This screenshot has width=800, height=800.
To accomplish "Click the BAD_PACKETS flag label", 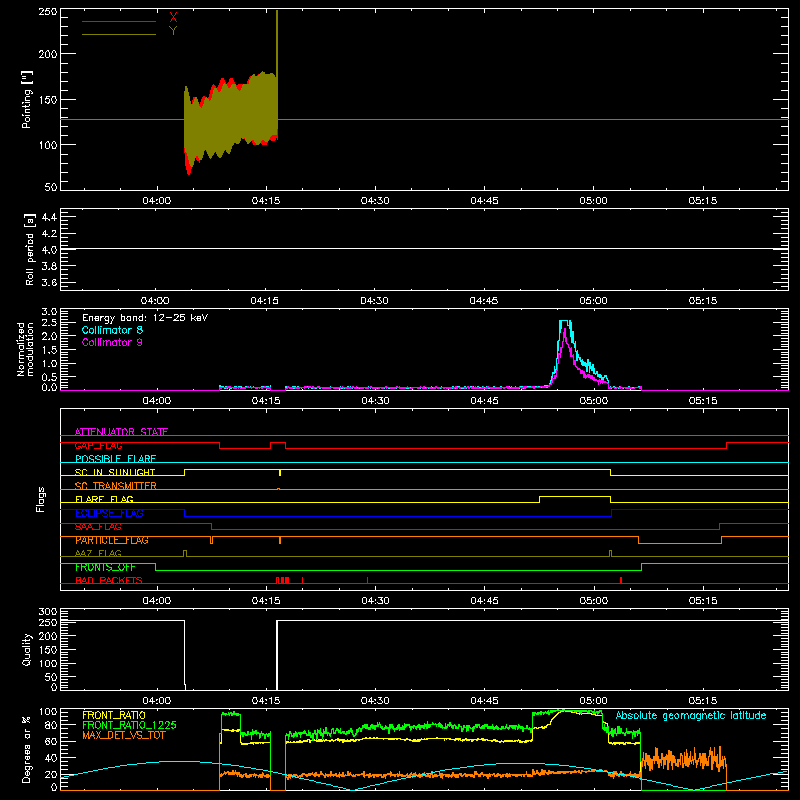I will (109, 580).
